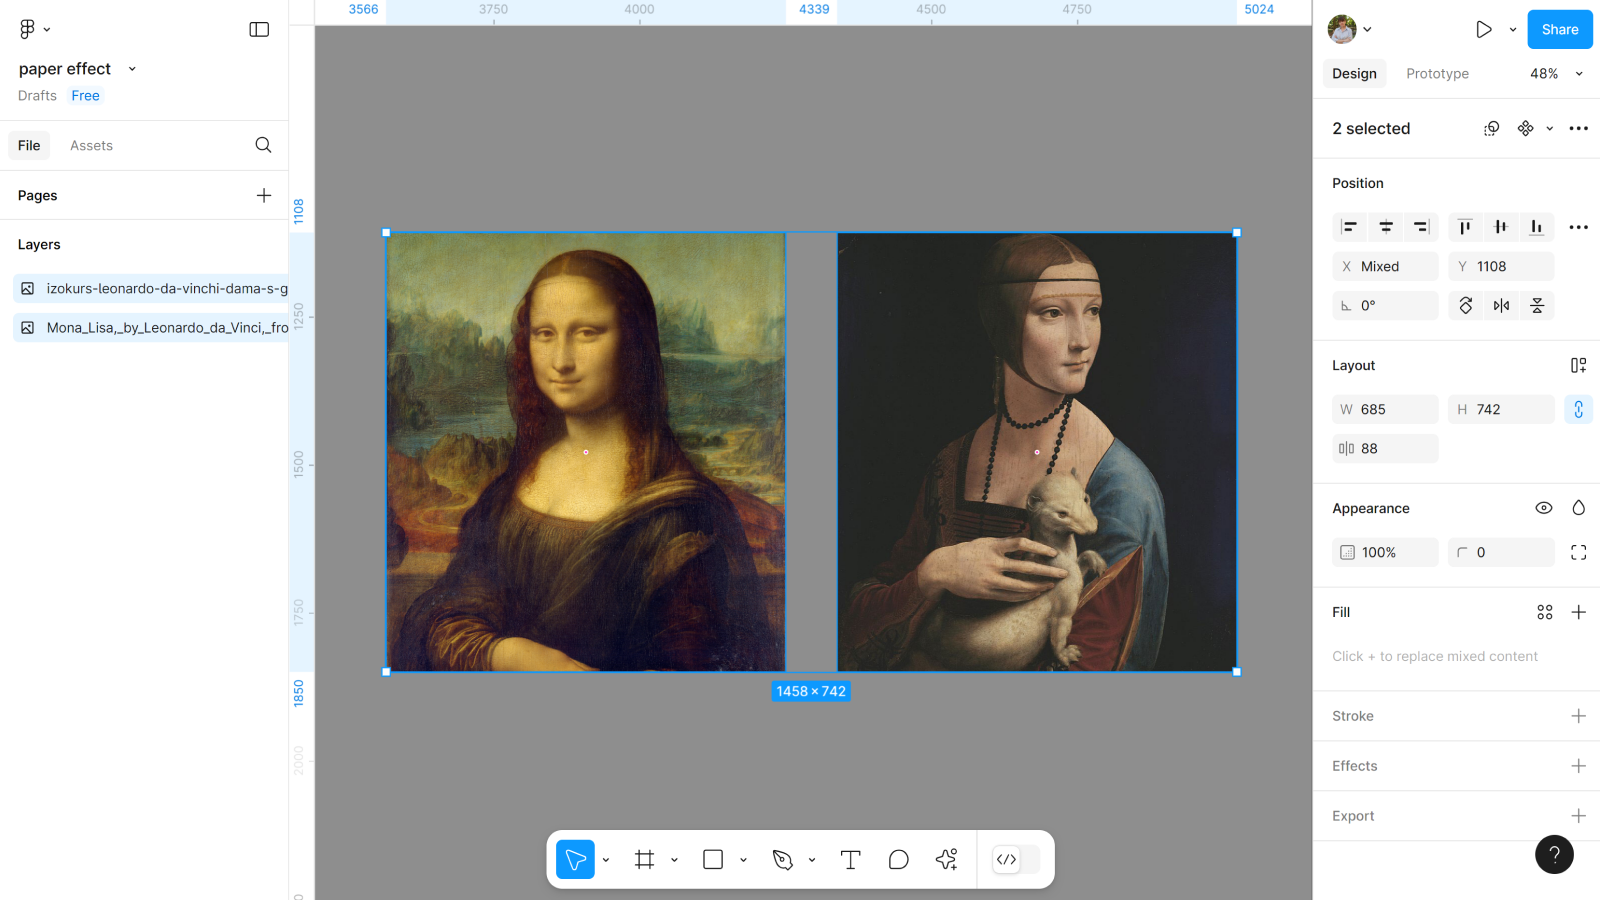Flip selection horizontally
Screen dimensions: 1600x900
click(x=1501, y=306)
